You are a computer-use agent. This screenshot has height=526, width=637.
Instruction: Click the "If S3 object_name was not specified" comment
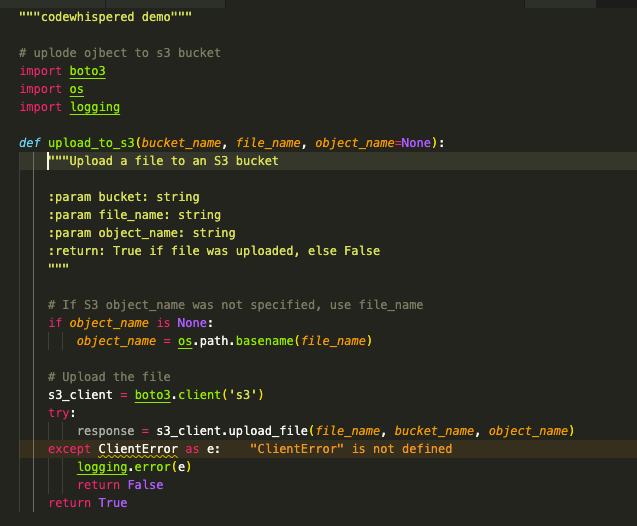click(235, 305)
